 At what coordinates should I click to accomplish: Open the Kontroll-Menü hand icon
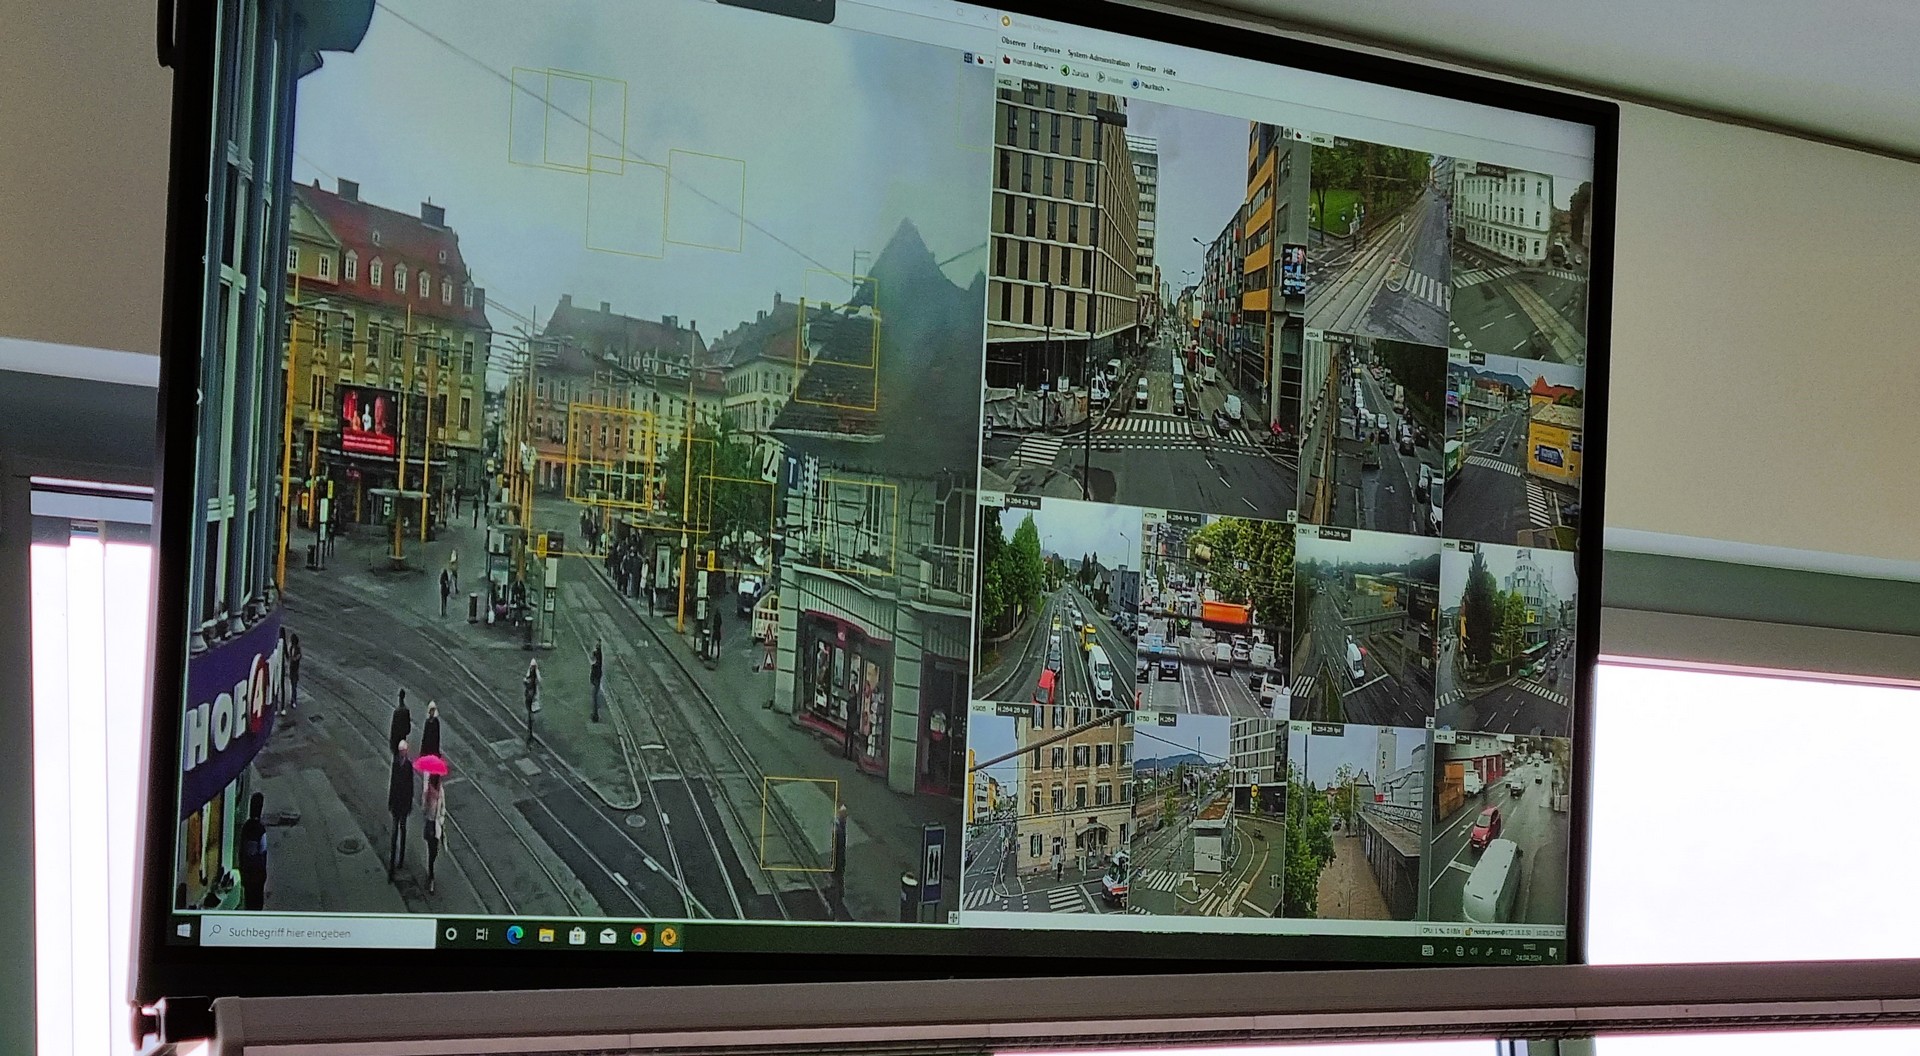click(x=1007, y=61)
